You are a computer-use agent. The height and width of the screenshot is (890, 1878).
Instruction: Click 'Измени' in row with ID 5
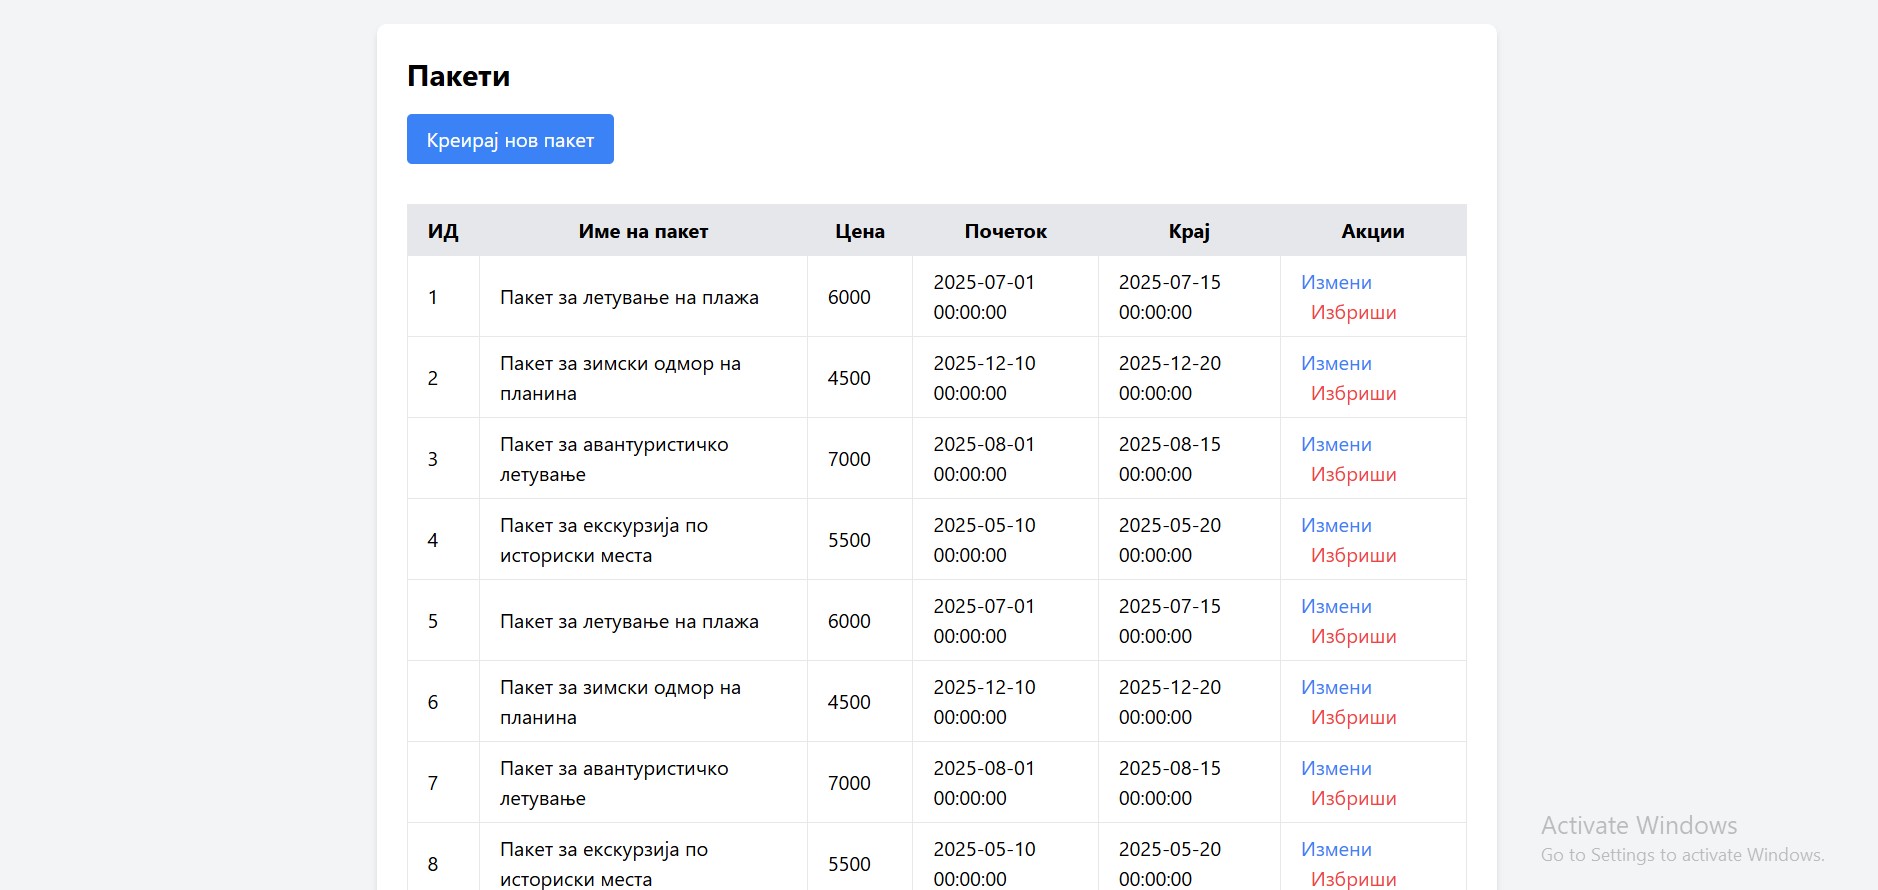(x=1336, y=607)
